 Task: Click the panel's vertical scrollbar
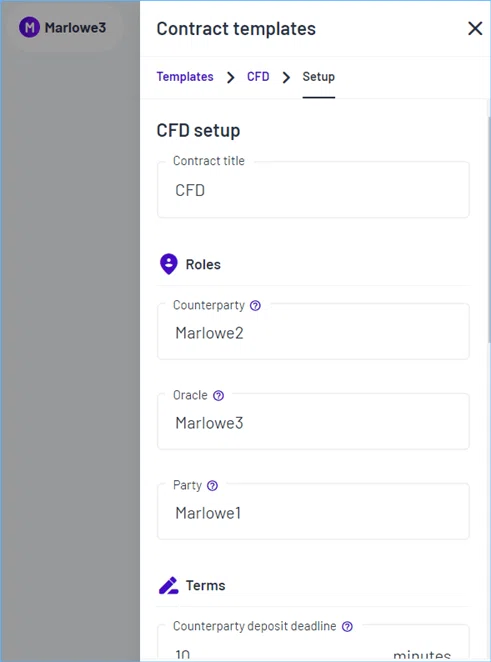pyautogui.click(x=488, y=228)
